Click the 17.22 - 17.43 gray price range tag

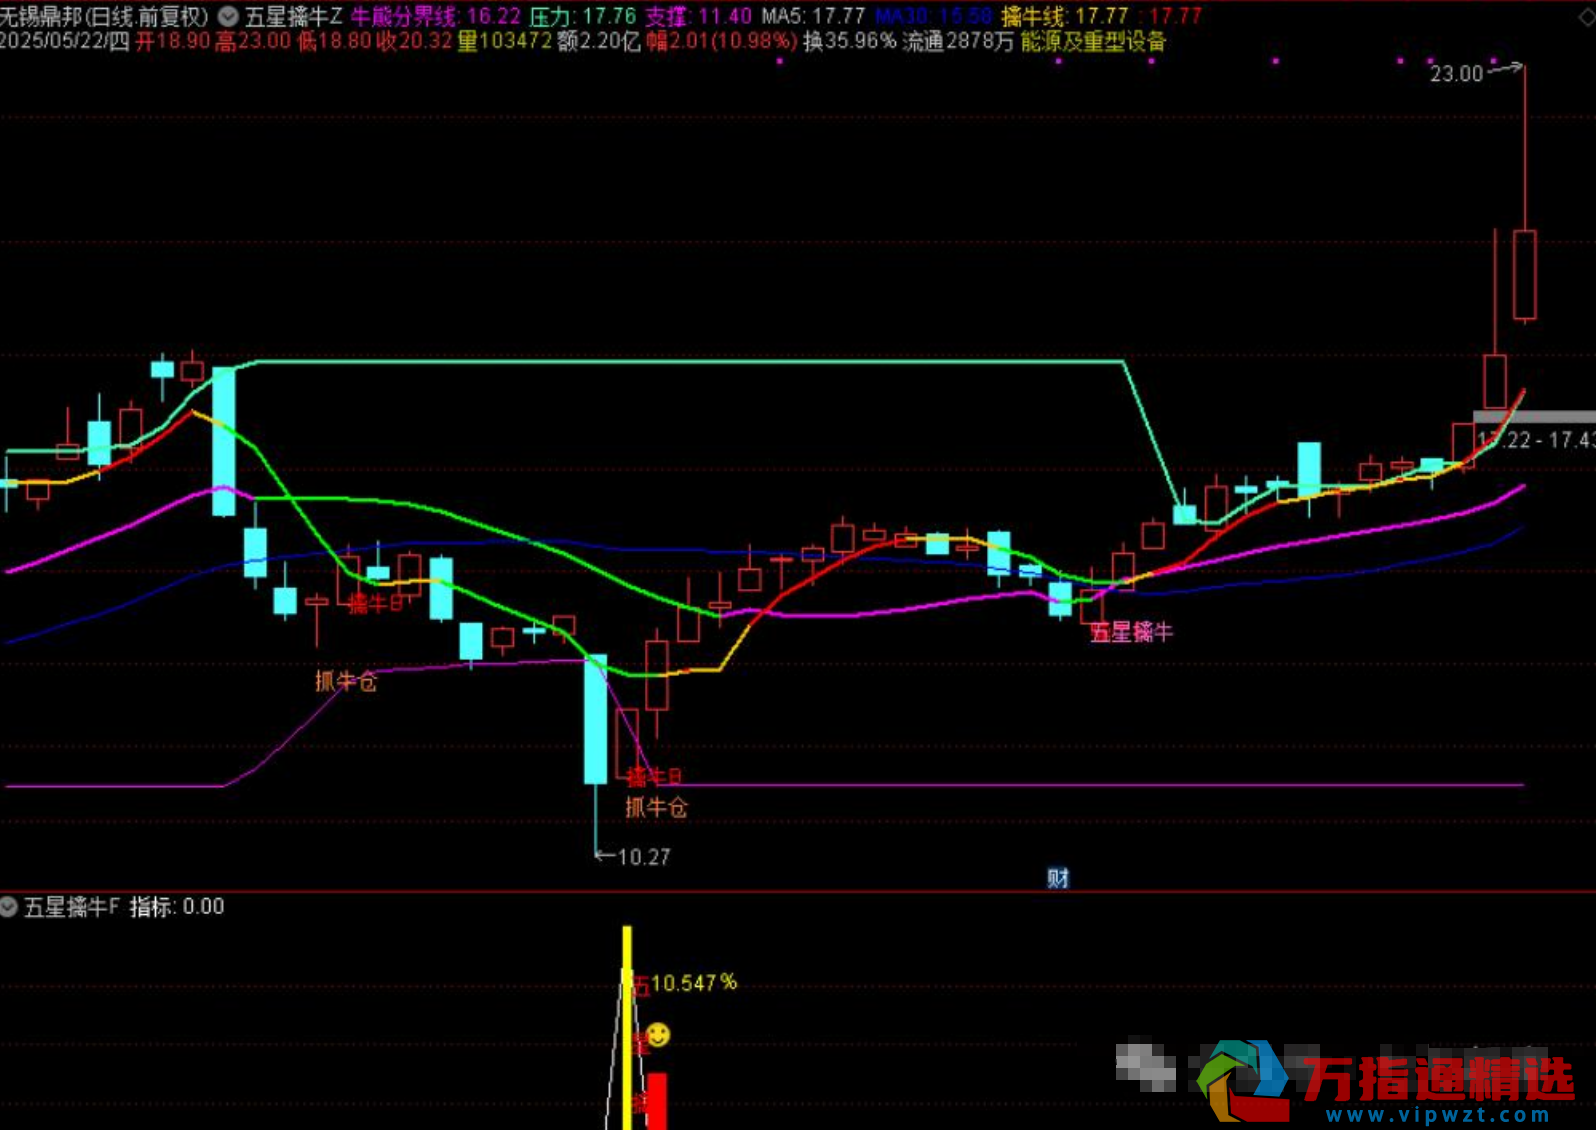[1535, 439]
